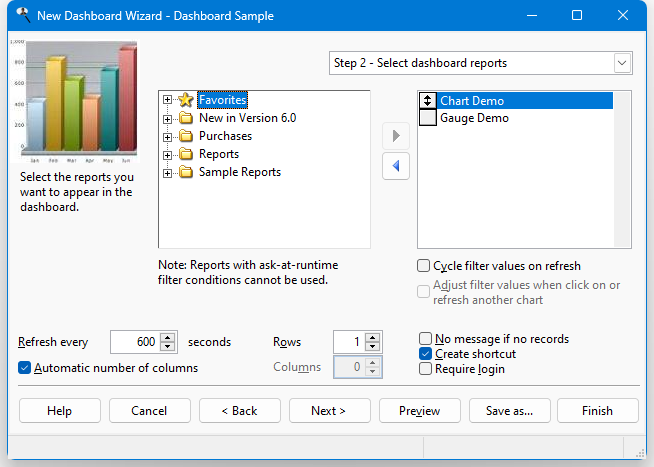Expand the New in Version 6.0 node

pyautogui.click(x=168, y=118)
